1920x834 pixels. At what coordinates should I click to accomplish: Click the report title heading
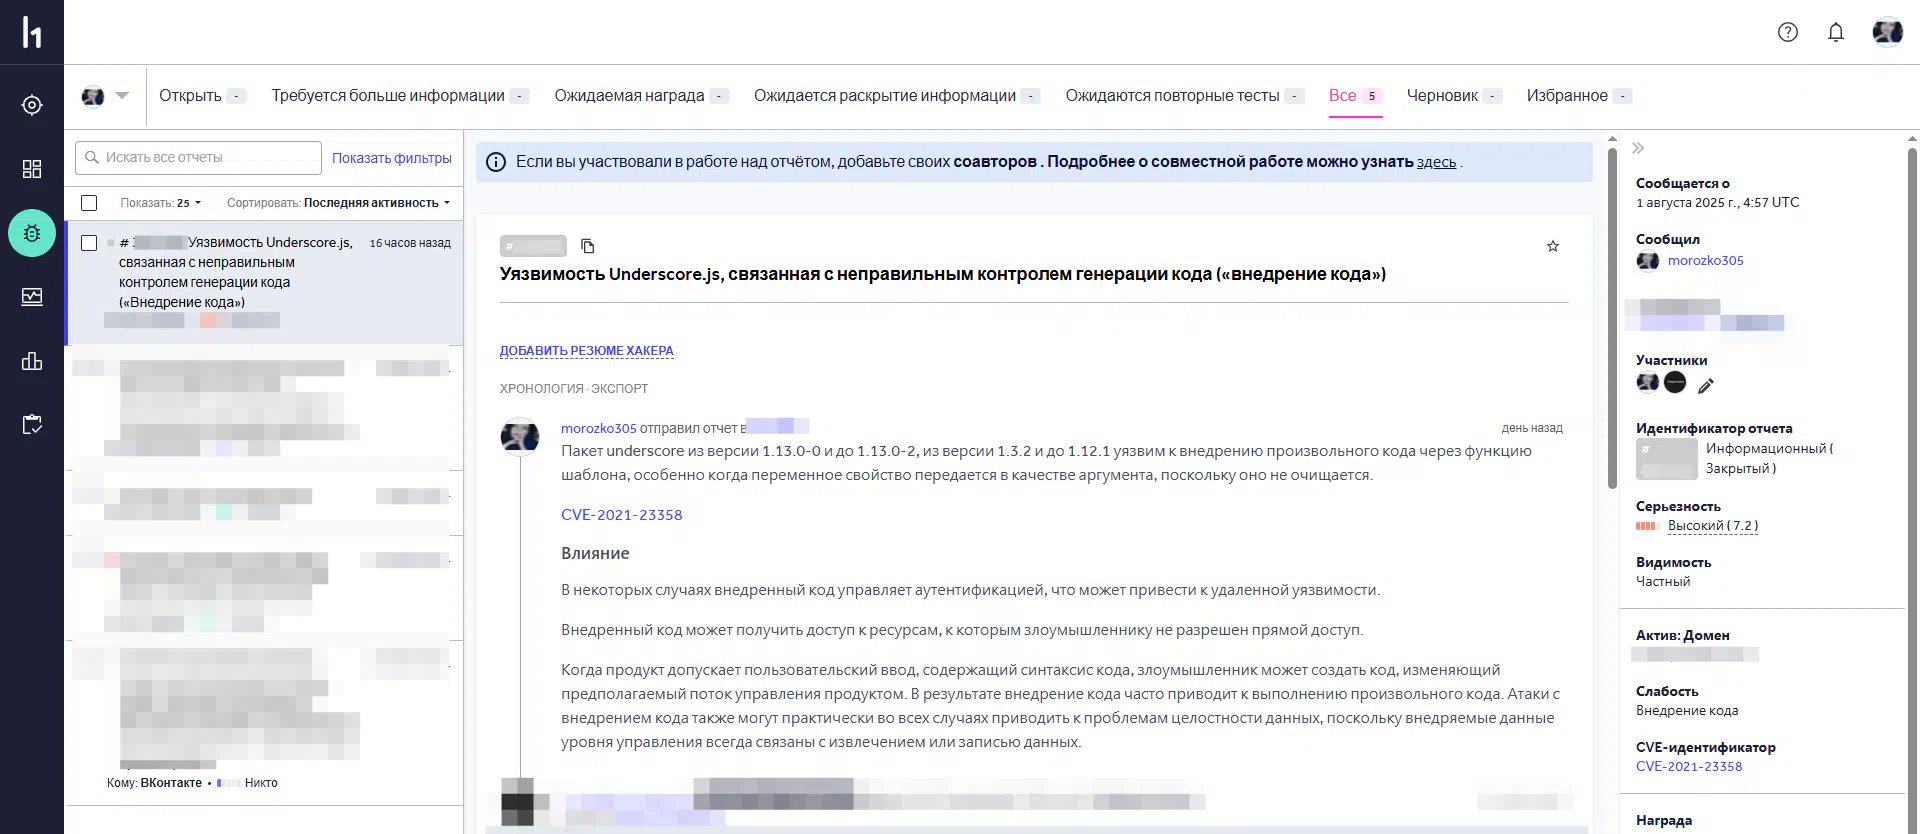pyautogui.click(x=943, y=274)
